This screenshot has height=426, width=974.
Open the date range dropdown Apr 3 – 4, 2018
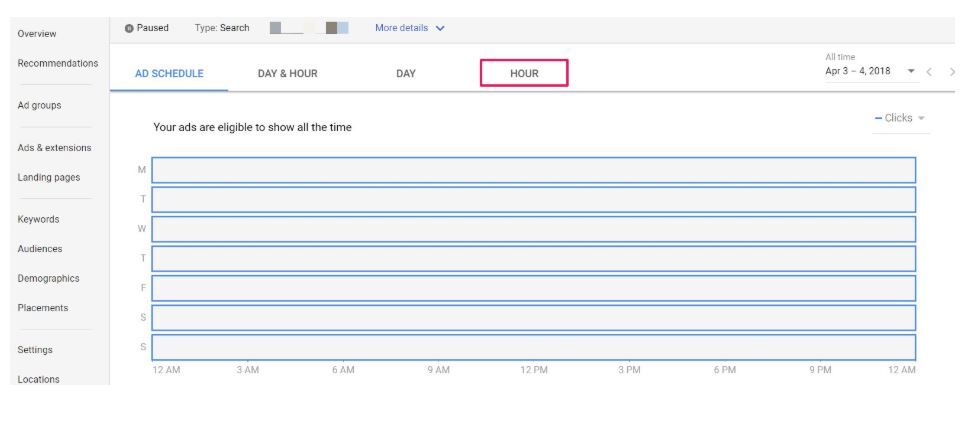(871, 71)
